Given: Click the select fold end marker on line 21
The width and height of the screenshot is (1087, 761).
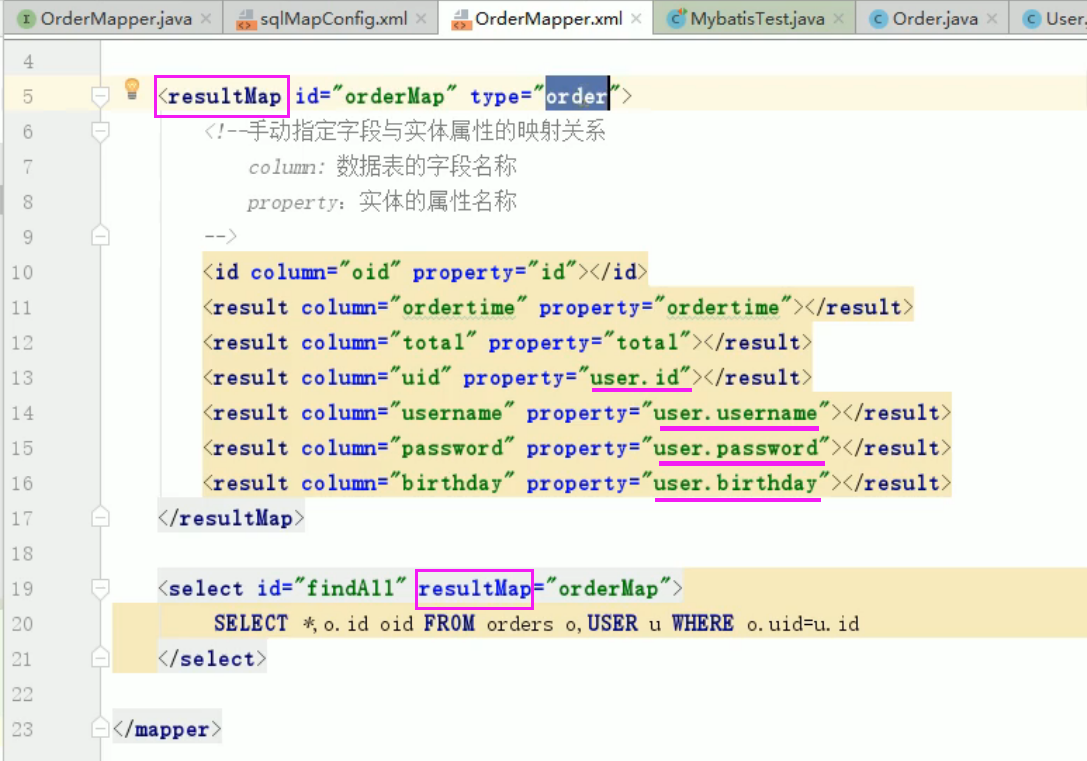Looking at the screenshot, I should point(101,658).
